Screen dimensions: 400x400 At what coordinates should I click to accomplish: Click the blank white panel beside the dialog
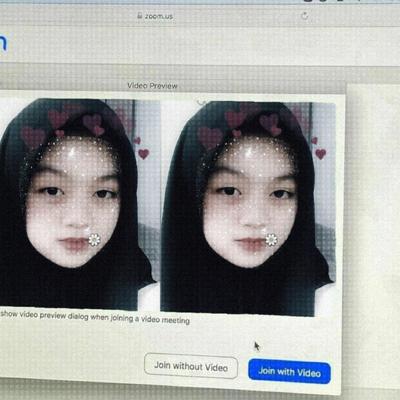pyautogui.click(x=373, y=233)
